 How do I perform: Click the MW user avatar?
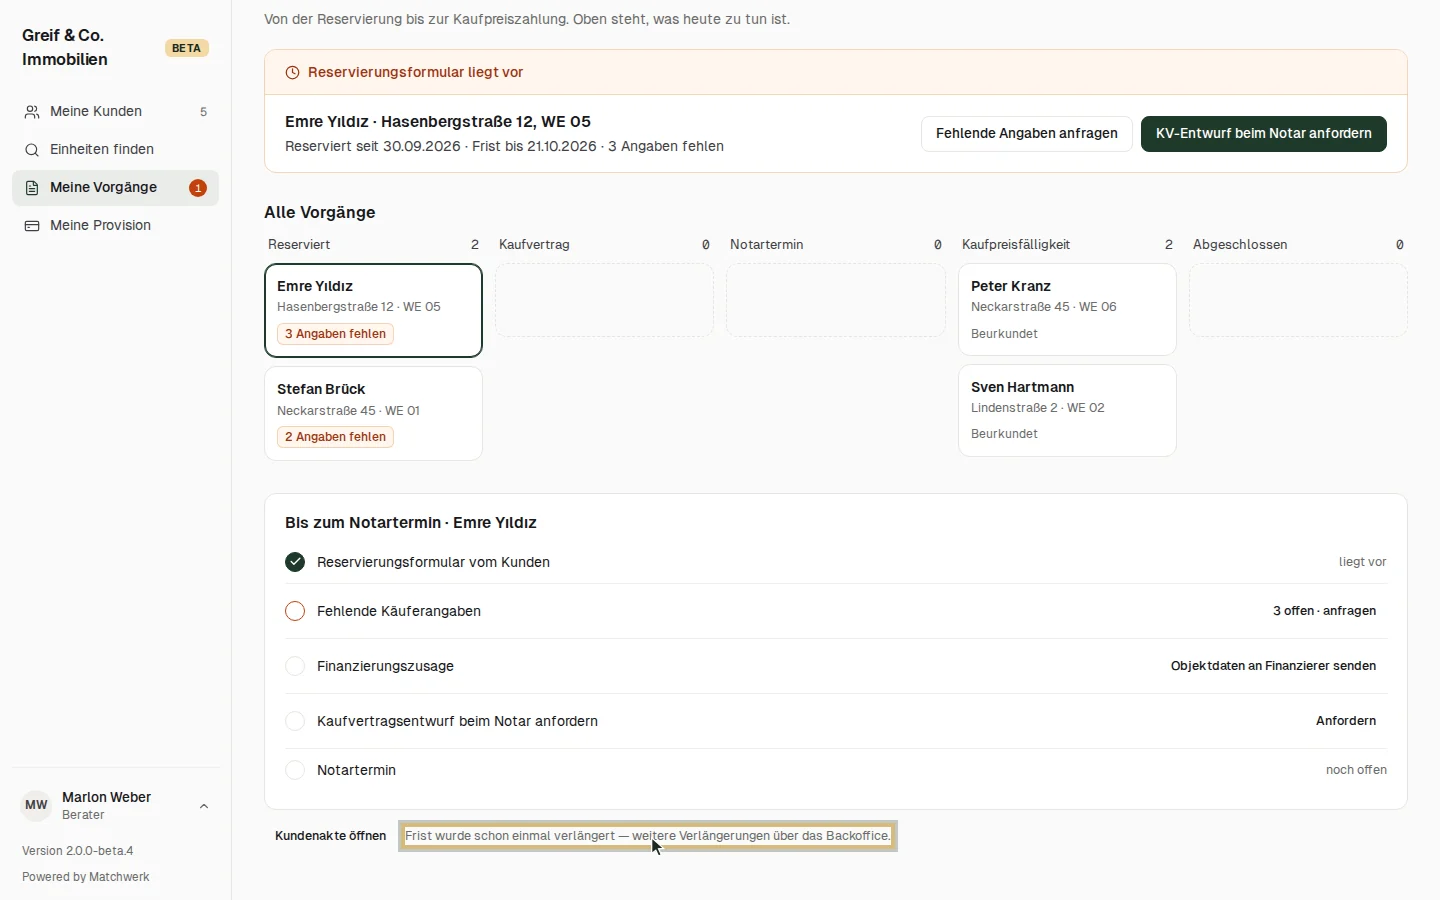tap(36, 805)
